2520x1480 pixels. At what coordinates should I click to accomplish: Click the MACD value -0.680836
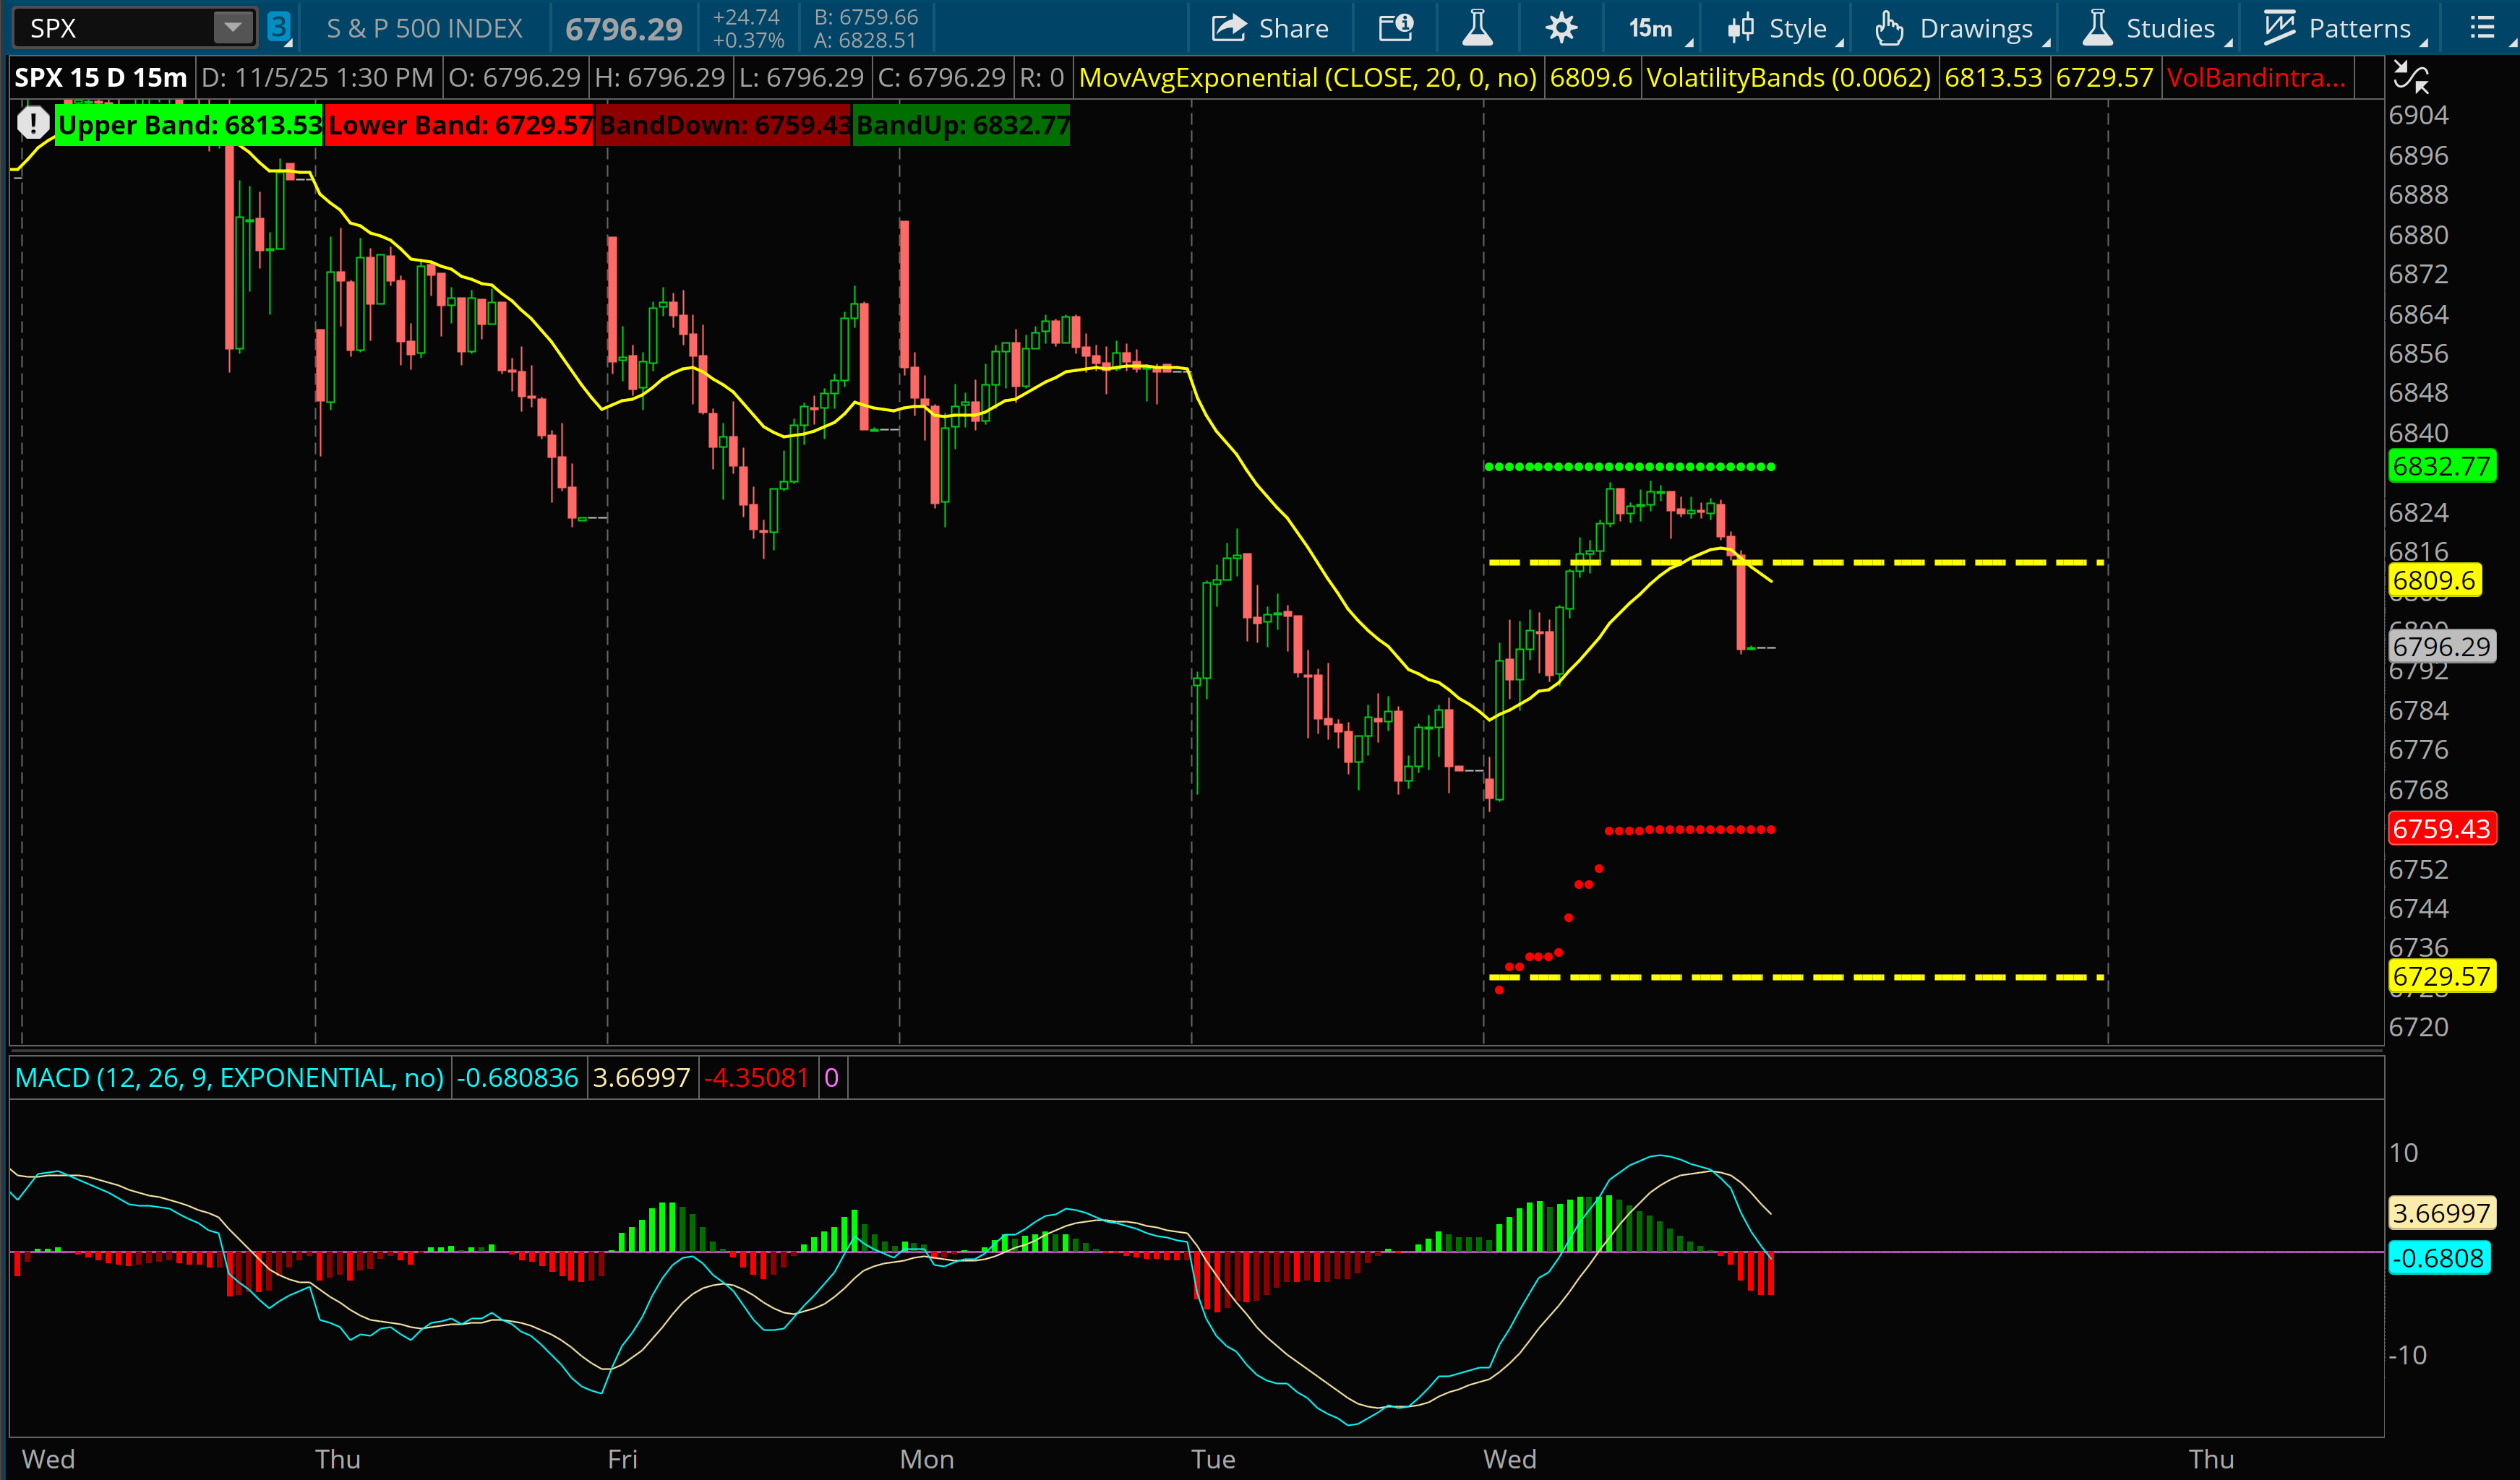517,1077
